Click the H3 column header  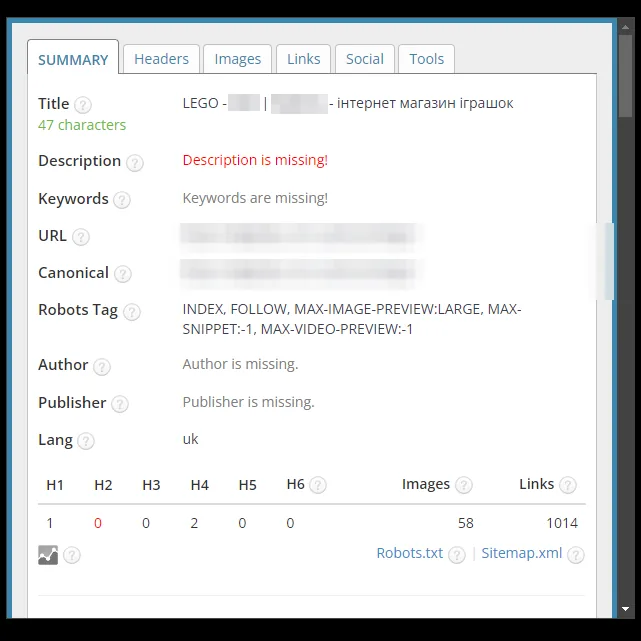pyautogui.click(x=151, y=485)
